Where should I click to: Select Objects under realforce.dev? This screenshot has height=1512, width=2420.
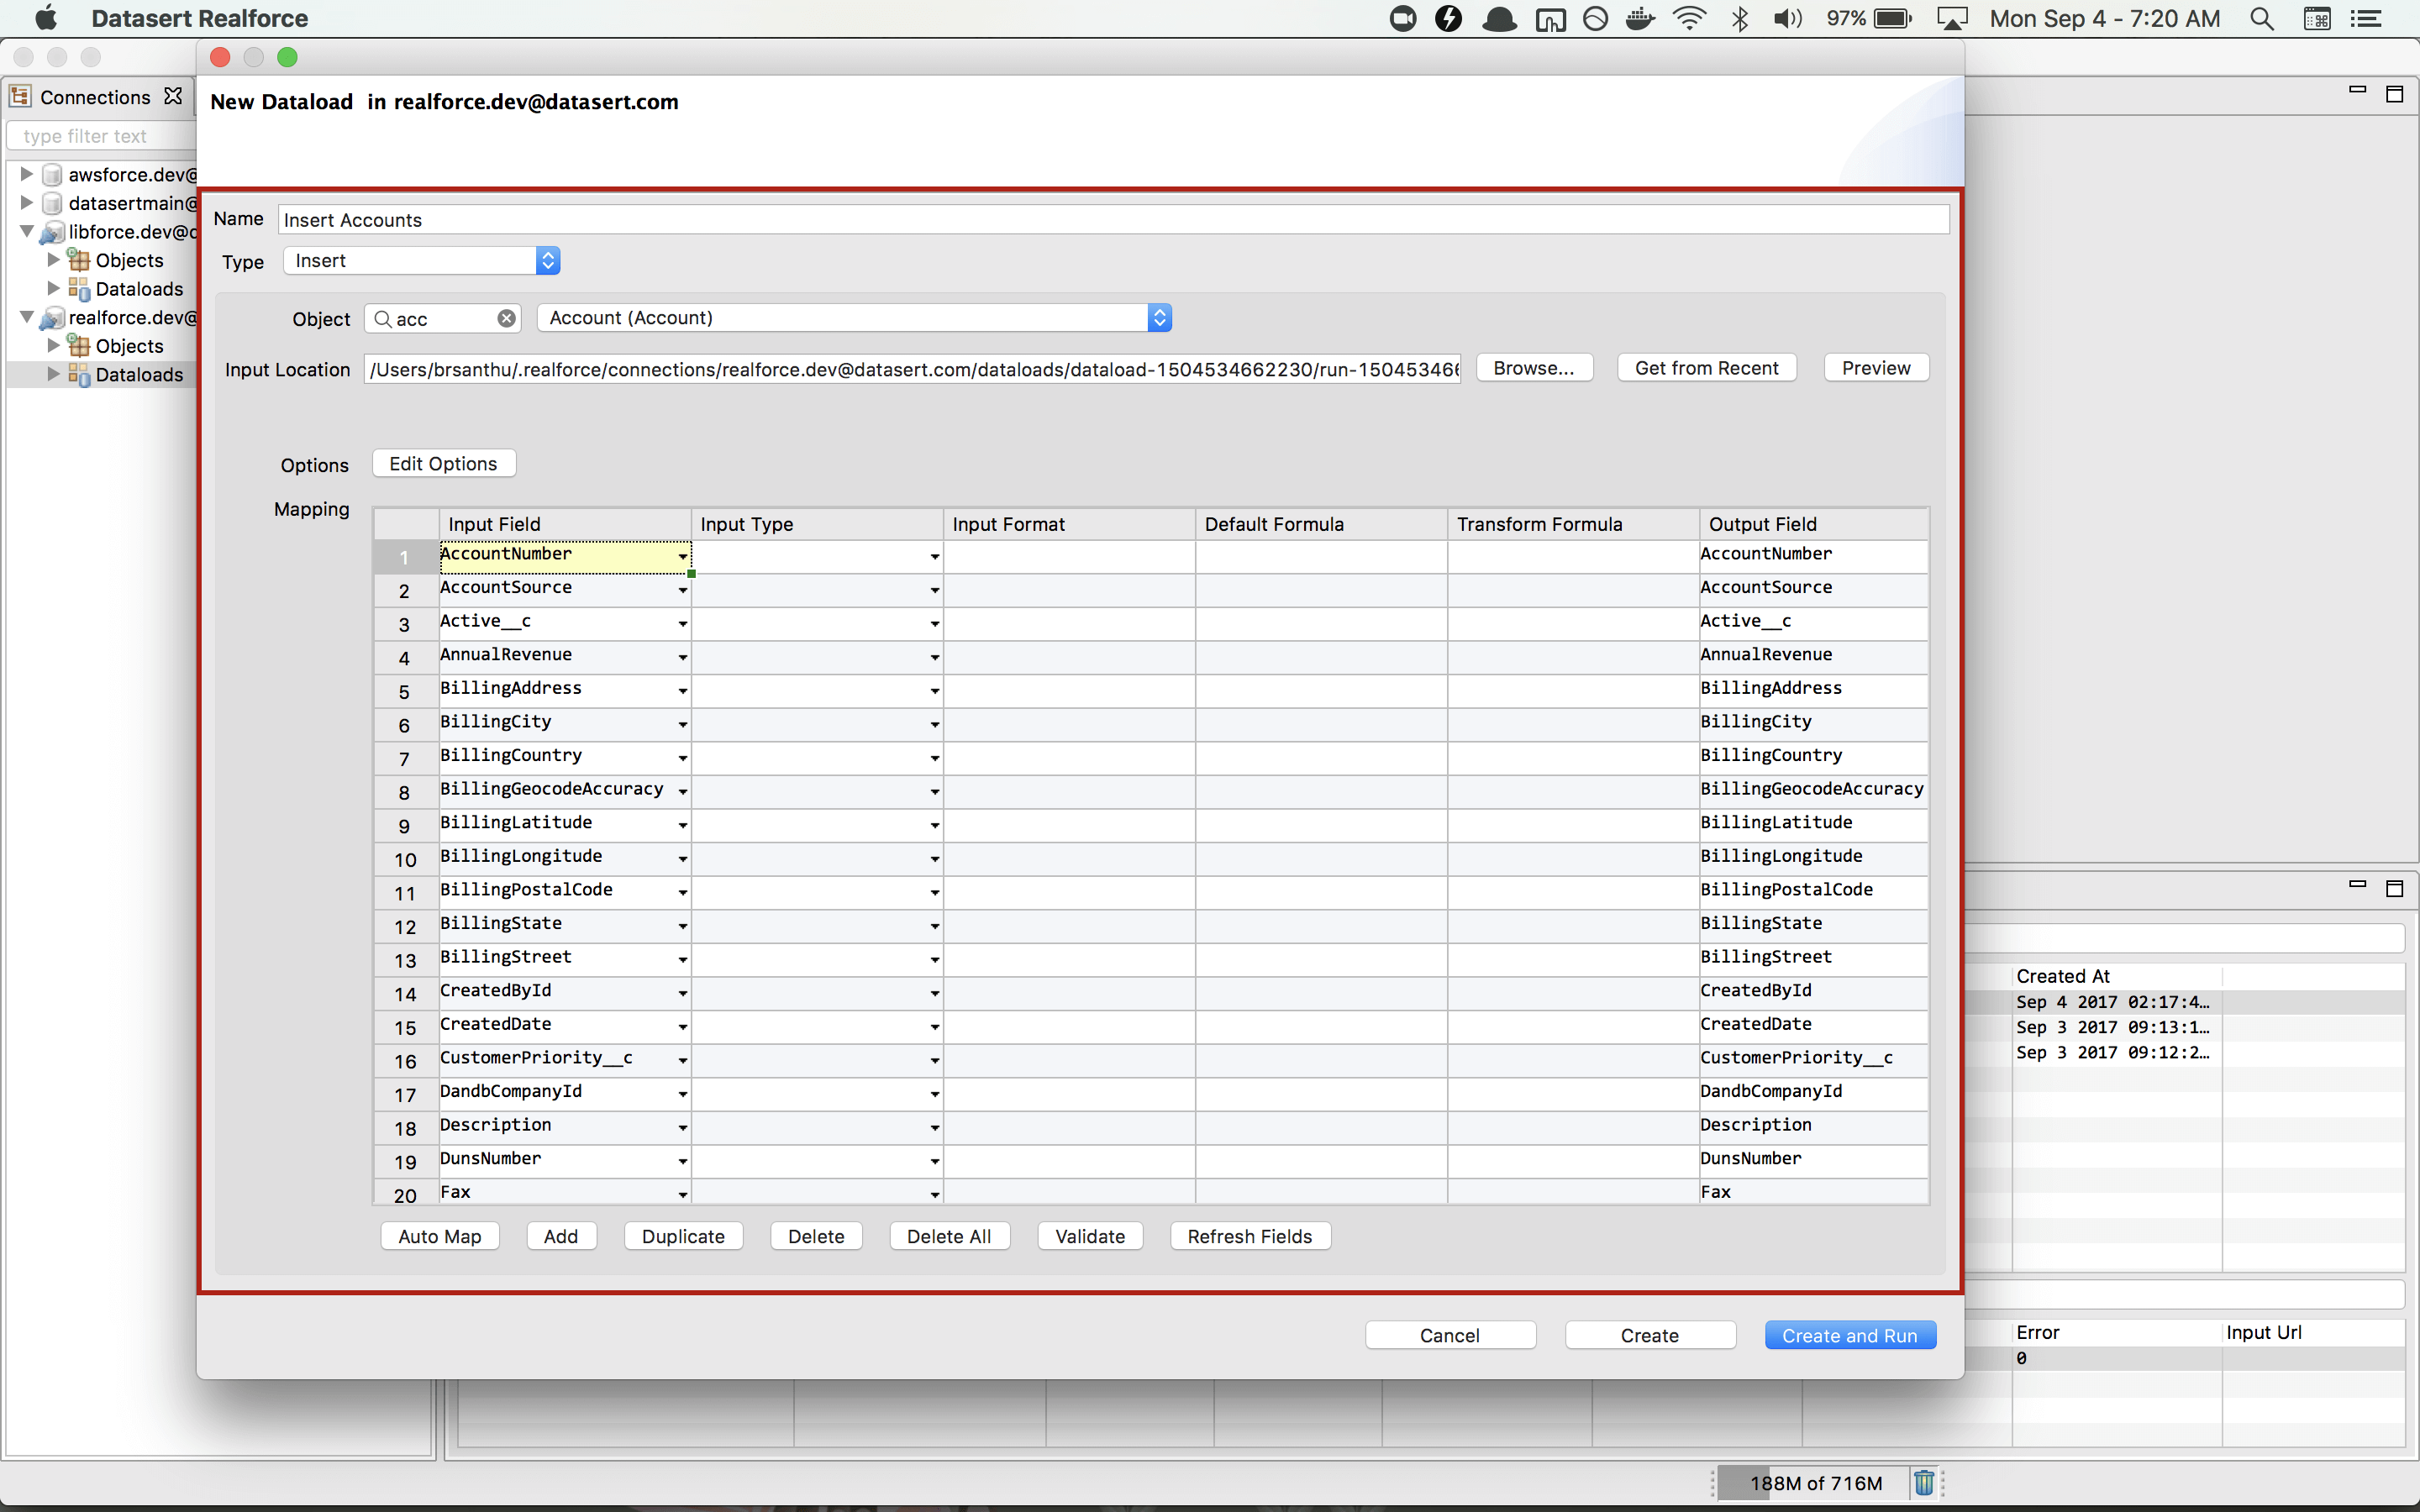tap(129, 346)
